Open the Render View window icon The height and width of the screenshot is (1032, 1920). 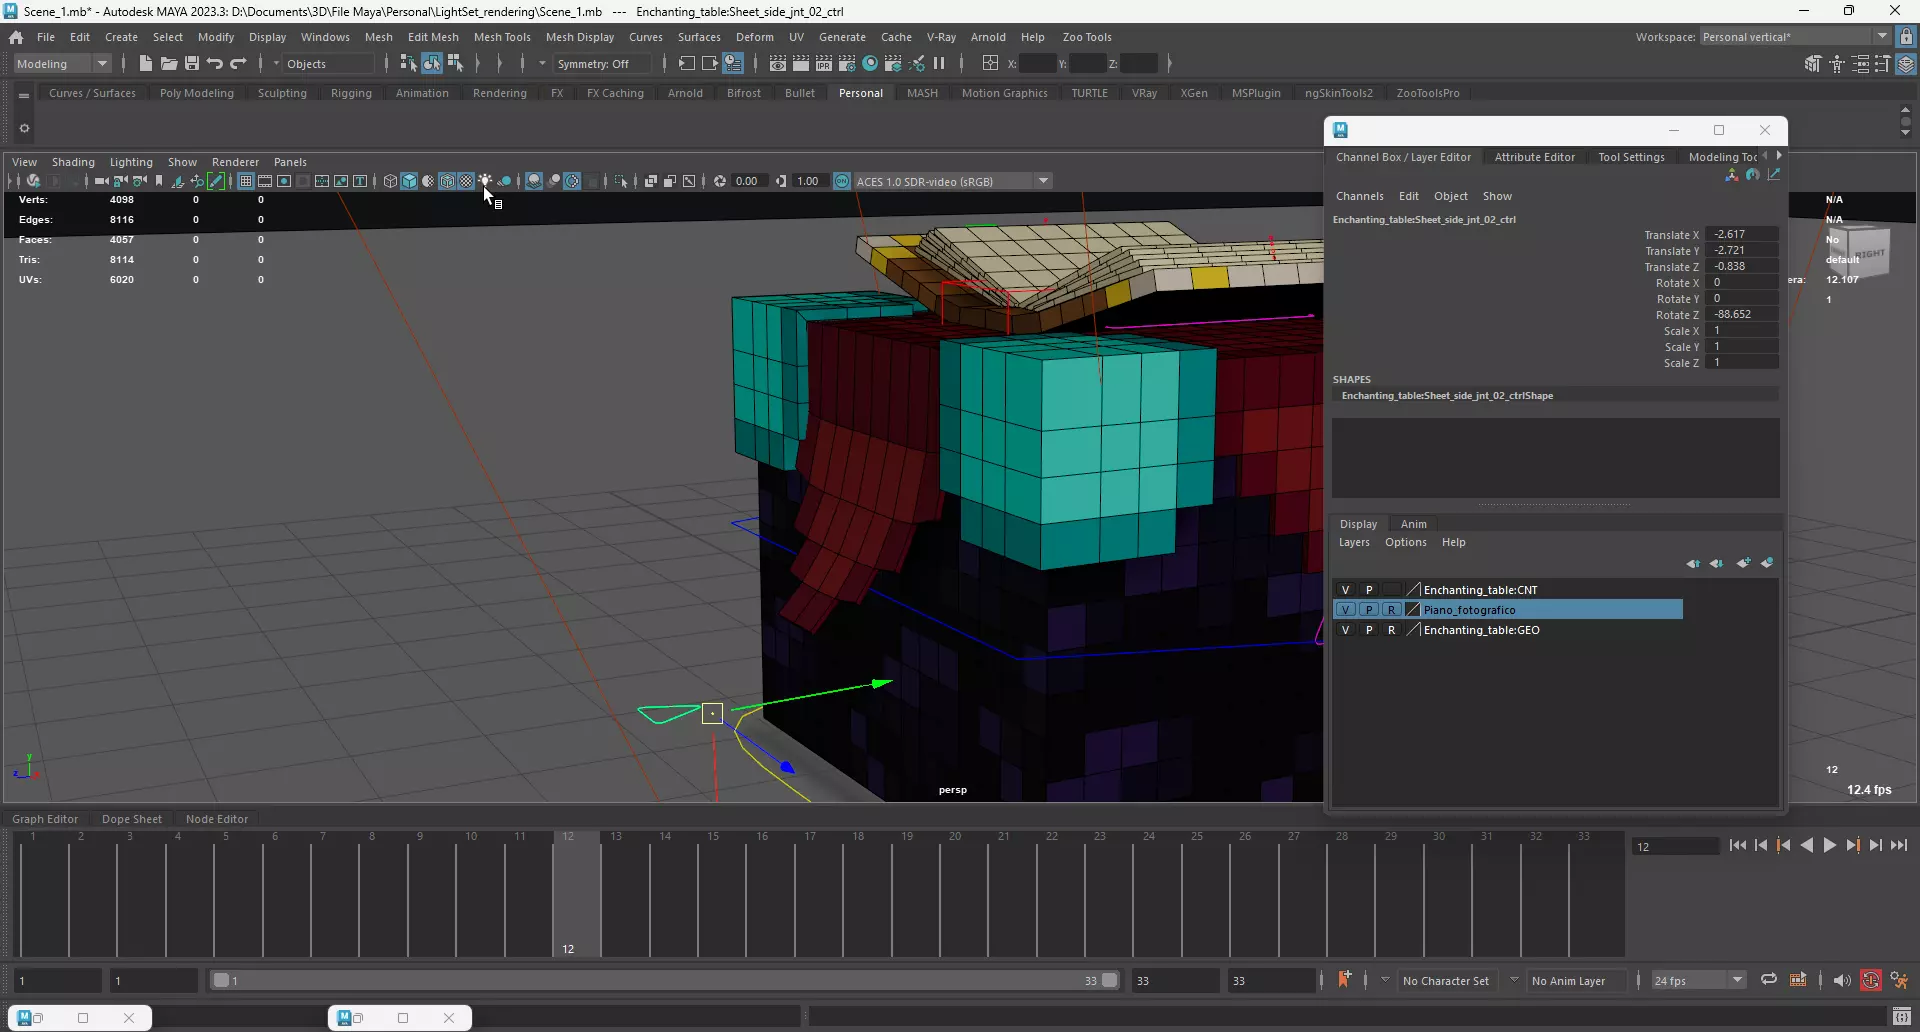pyautogui.click(x=777, y=63)
